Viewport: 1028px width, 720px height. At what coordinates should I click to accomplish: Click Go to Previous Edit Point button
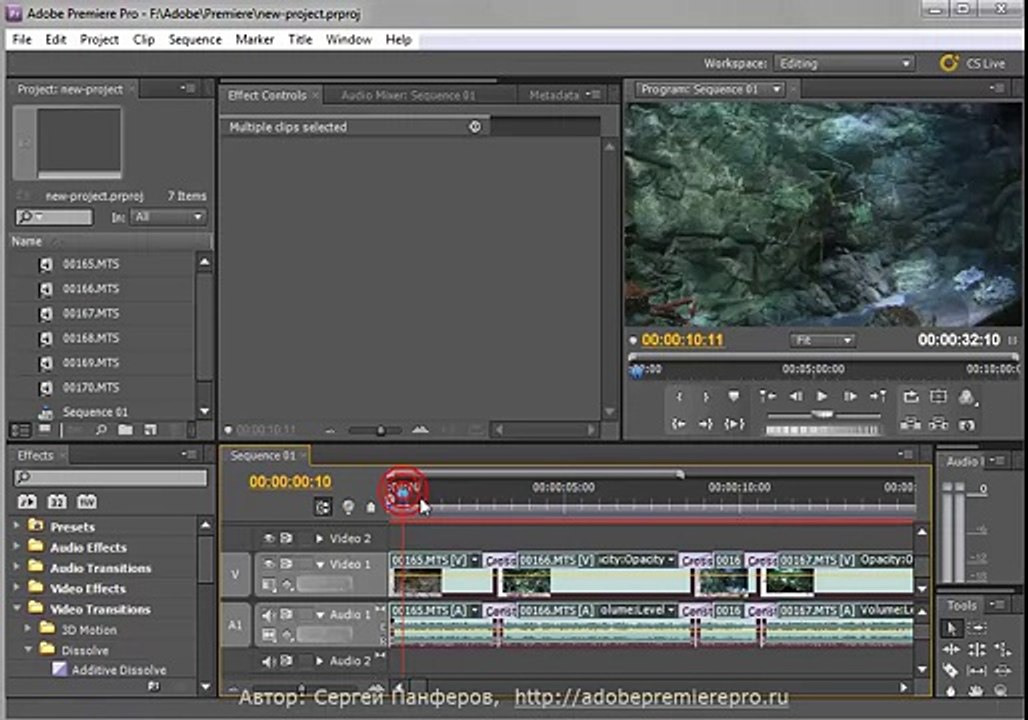767,396
